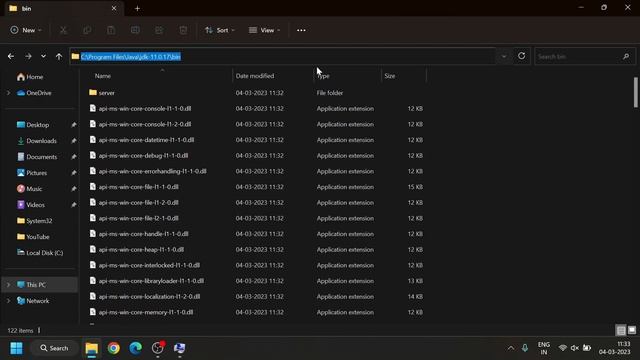640x360 pixels.
Task: Open Videos quick access folder
Action: [x=31, y=205]
